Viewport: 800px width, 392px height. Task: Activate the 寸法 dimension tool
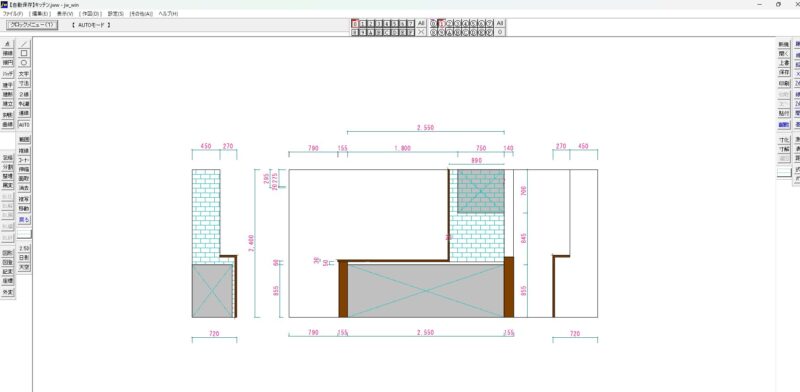(x=24, y=83)
